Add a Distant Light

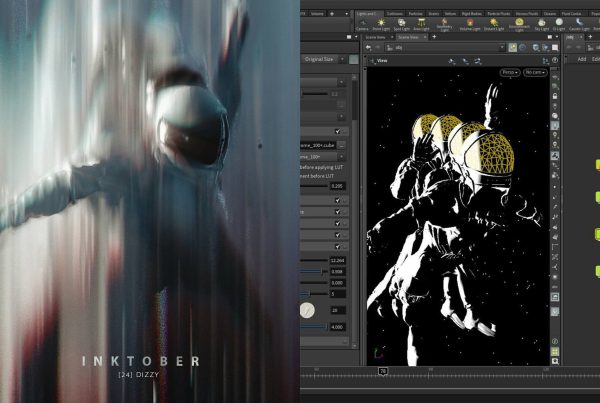[494, 24]
